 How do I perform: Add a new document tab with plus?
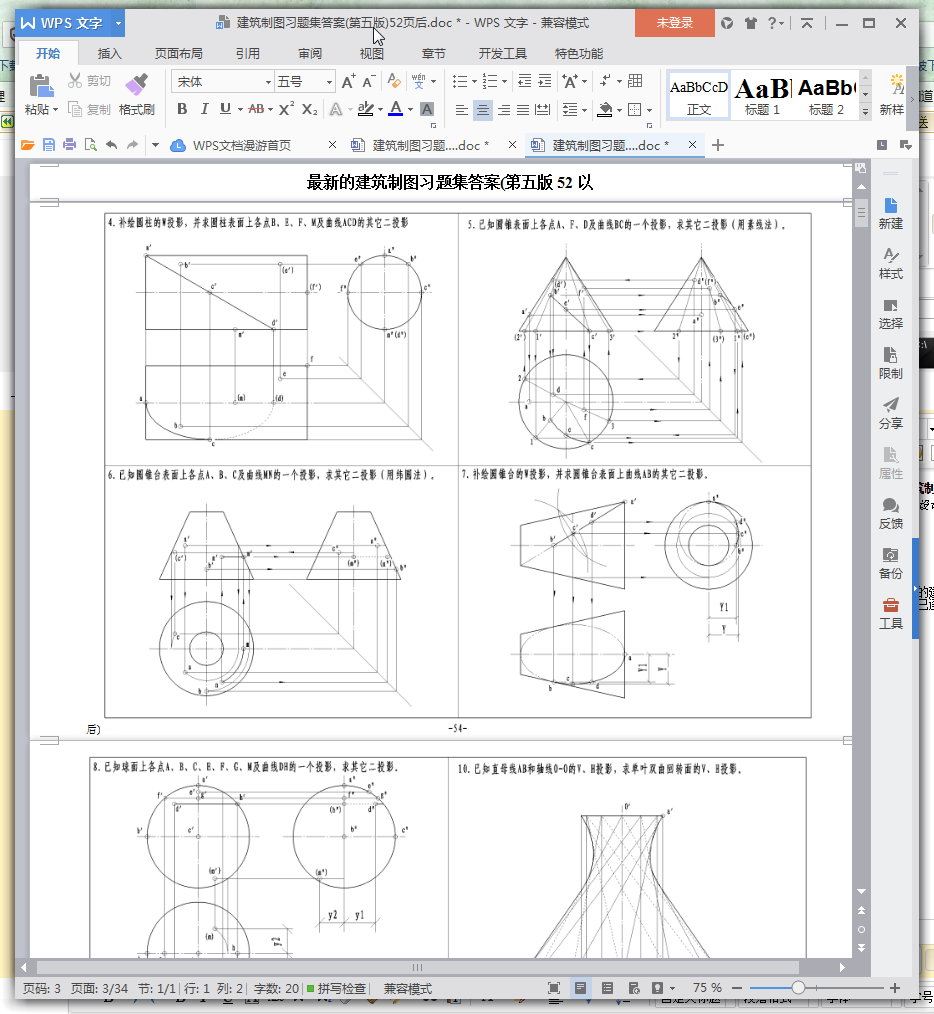tap(717, 146)
